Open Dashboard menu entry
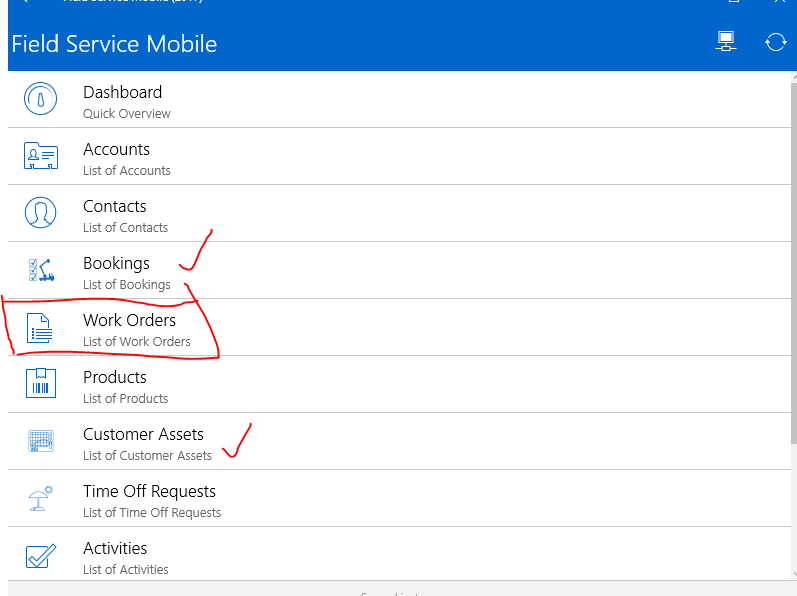The width and height of the screenshot is (797, 596). click(400, 99)
